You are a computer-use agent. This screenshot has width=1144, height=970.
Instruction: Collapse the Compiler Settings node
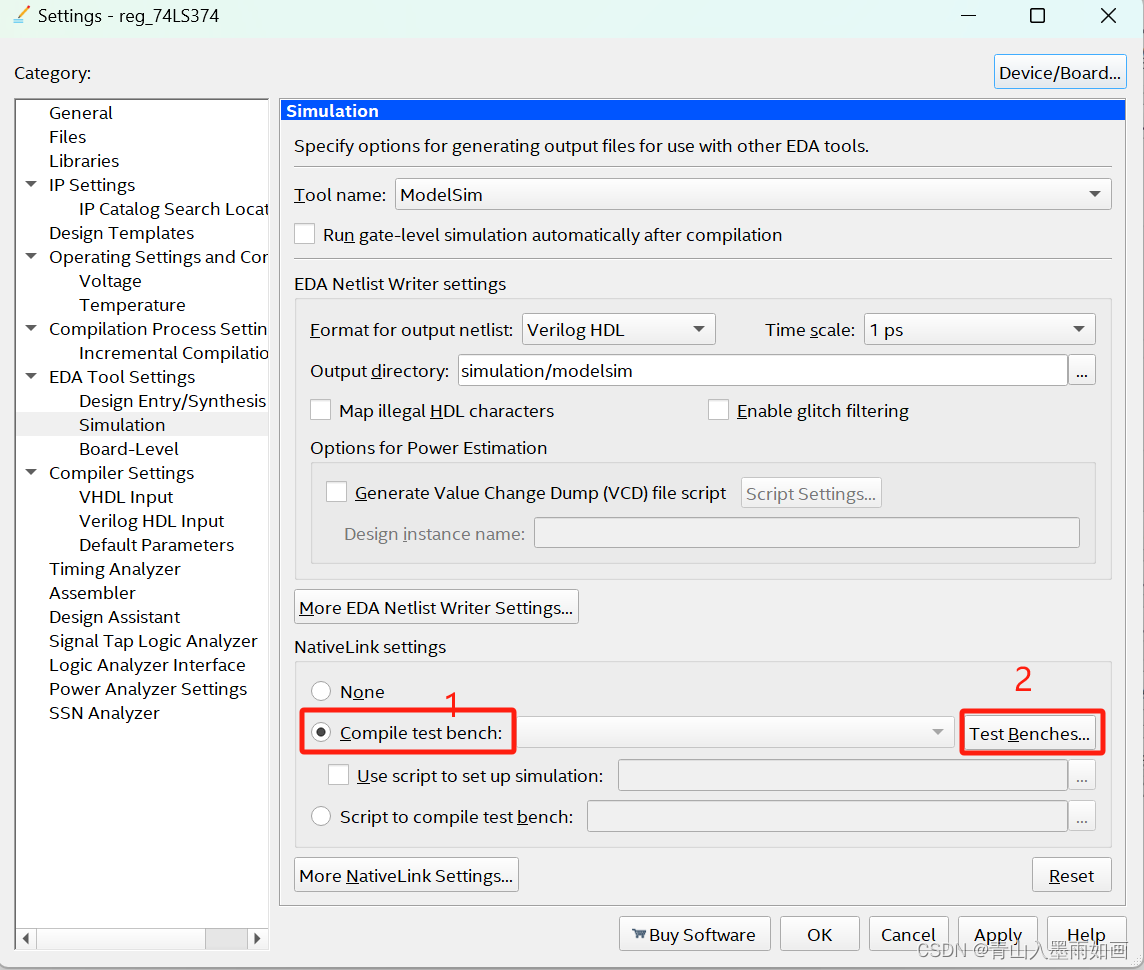[31, 473]
